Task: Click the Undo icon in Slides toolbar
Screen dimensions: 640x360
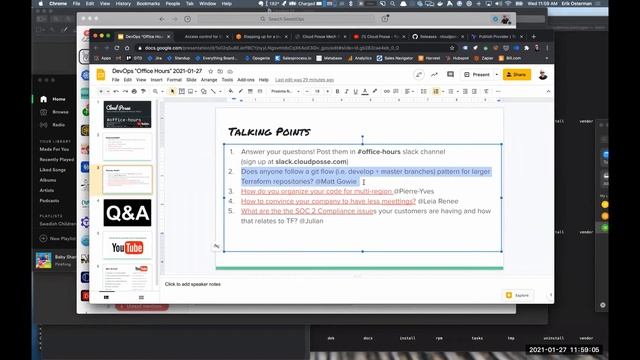Action: (x=116, y=91)
